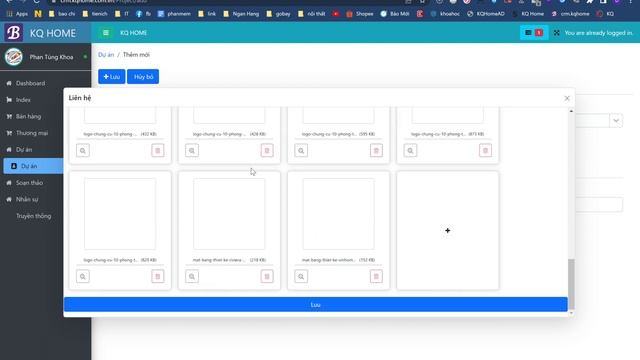The image size is (640, 360).
Task: Toggle fullscreen icon in header
Action: (x=556, y=33)
